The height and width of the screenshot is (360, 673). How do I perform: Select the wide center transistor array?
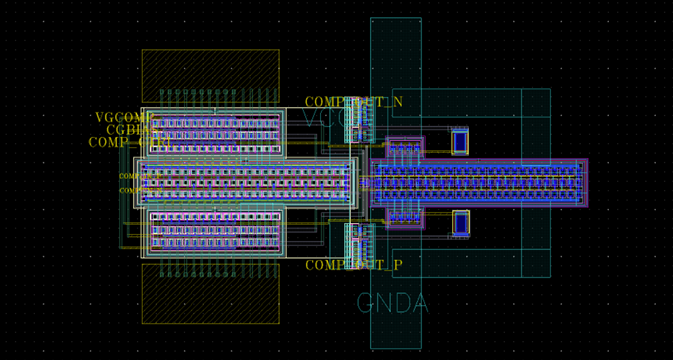pyautogui.click(x=245, y=183)
